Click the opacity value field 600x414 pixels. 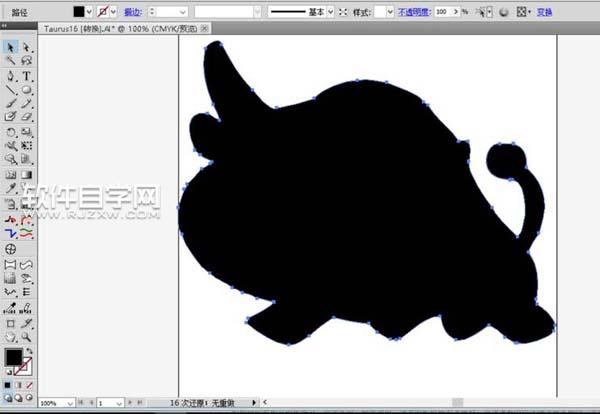click(443, 12)
